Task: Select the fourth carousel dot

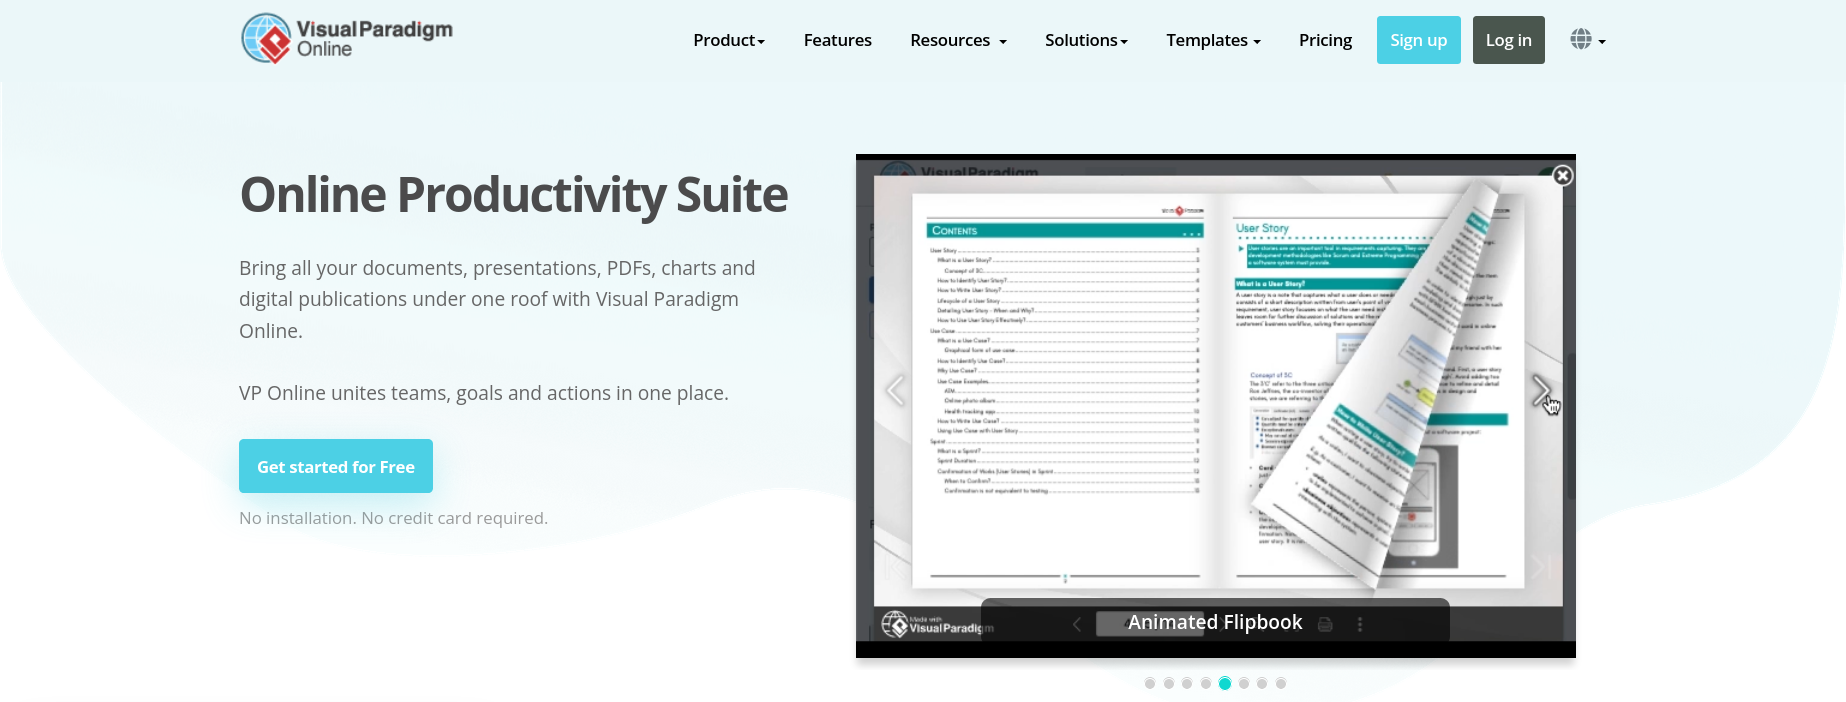Action: (x=1206, y=683)
